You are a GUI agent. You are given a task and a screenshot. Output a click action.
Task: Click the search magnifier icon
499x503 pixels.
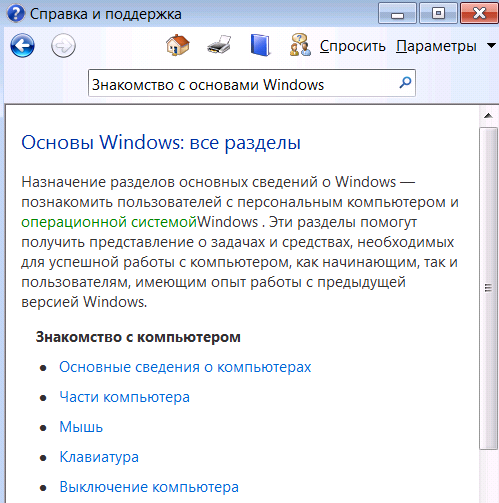click(x=405, y=82)
